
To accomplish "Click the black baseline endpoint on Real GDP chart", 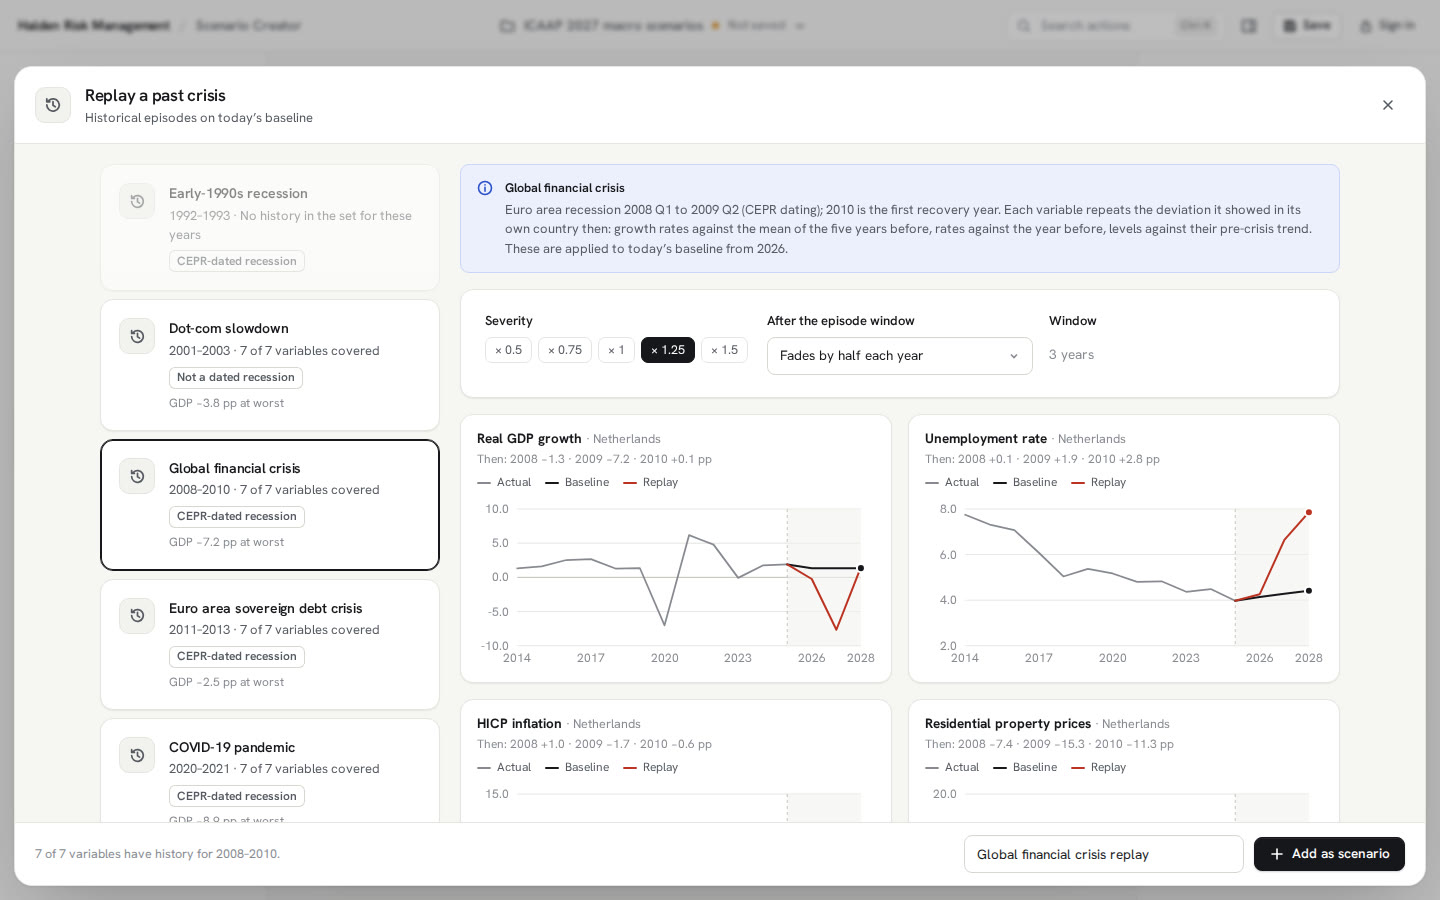I will tap(861, 568).
